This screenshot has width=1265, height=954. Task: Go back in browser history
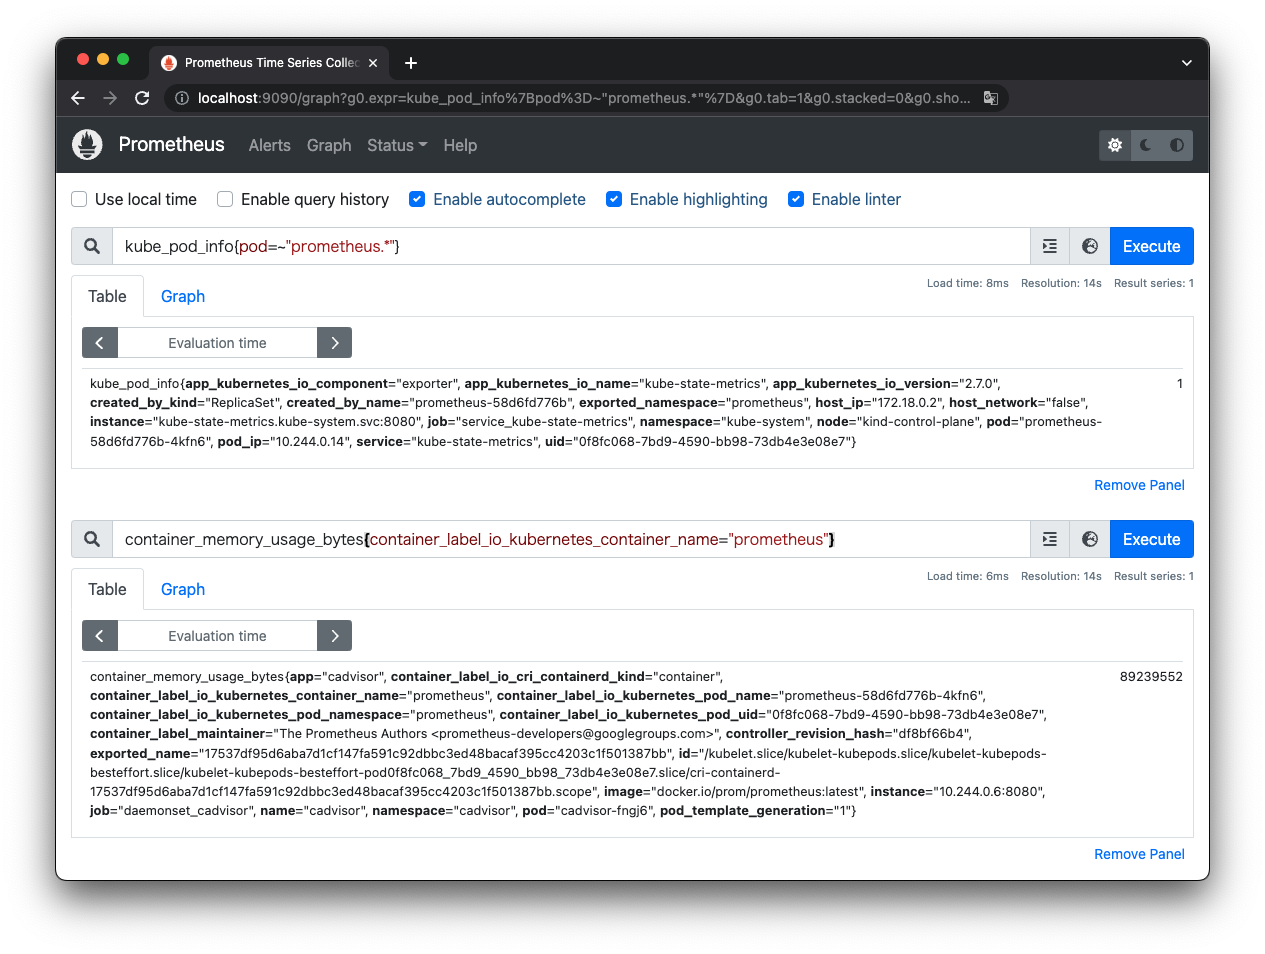(78, 98)
